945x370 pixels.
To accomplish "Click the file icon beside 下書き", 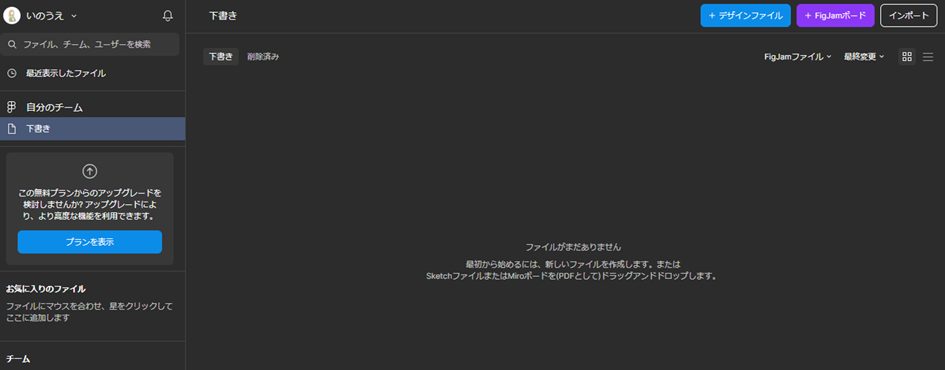I will 11,128.
